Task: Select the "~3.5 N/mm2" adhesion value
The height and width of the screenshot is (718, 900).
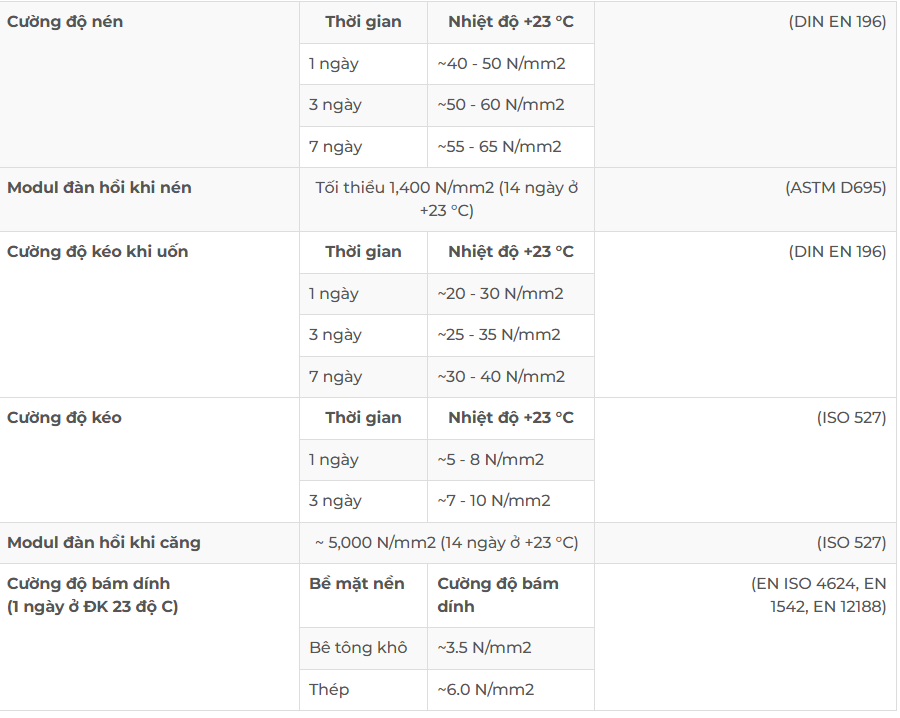Action: coord(485,648)
